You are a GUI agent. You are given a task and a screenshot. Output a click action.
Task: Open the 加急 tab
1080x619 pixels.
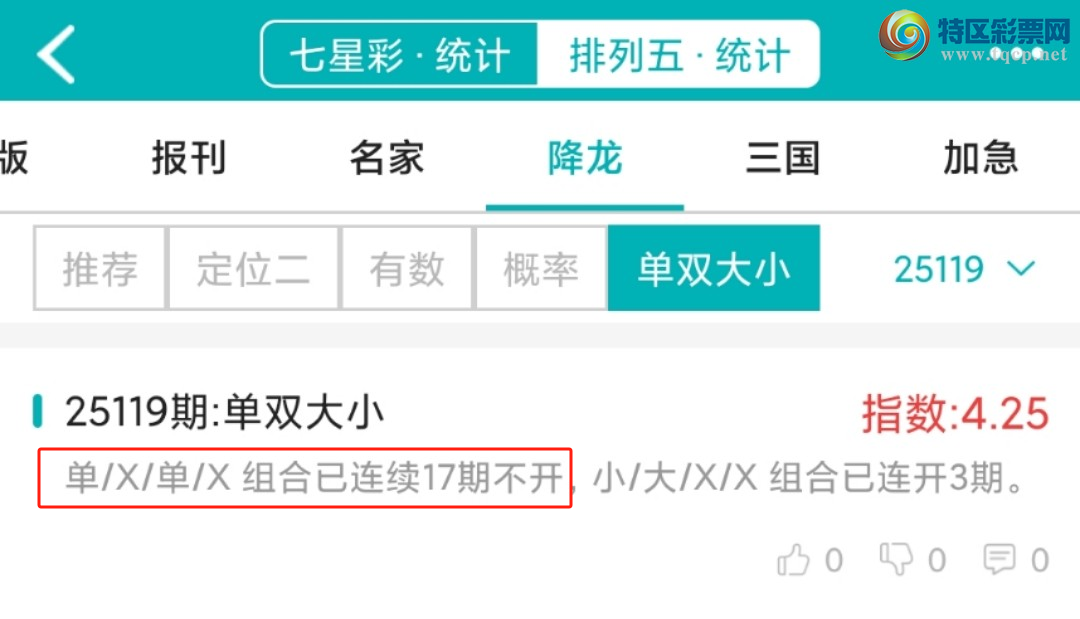[980, 158]
